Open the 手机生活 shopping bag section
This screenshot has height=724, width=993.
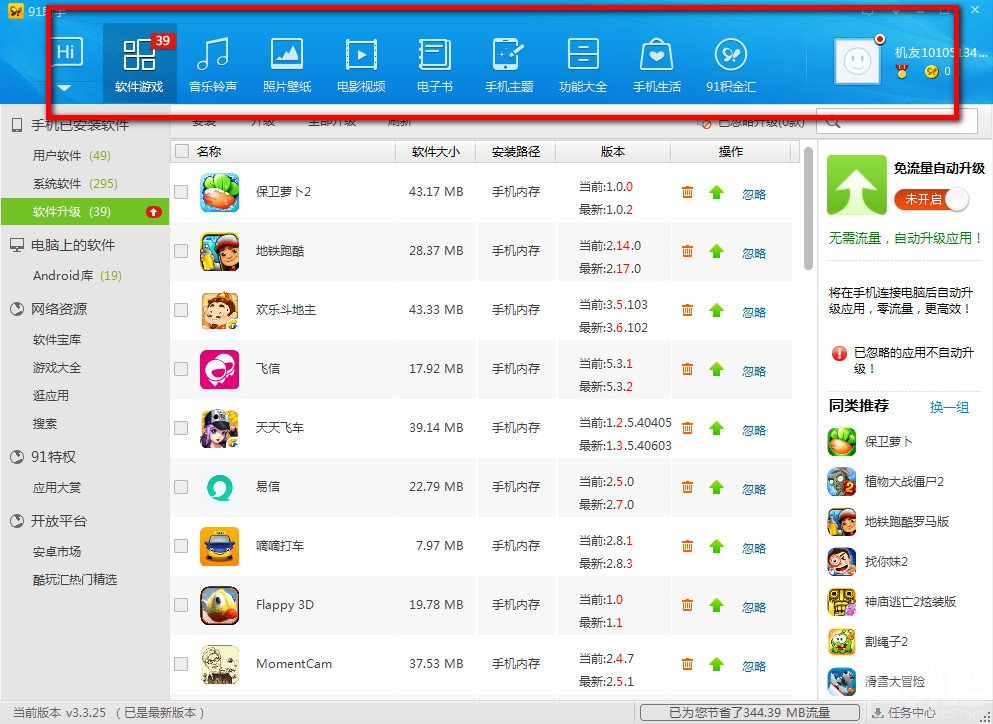(657, 63)
